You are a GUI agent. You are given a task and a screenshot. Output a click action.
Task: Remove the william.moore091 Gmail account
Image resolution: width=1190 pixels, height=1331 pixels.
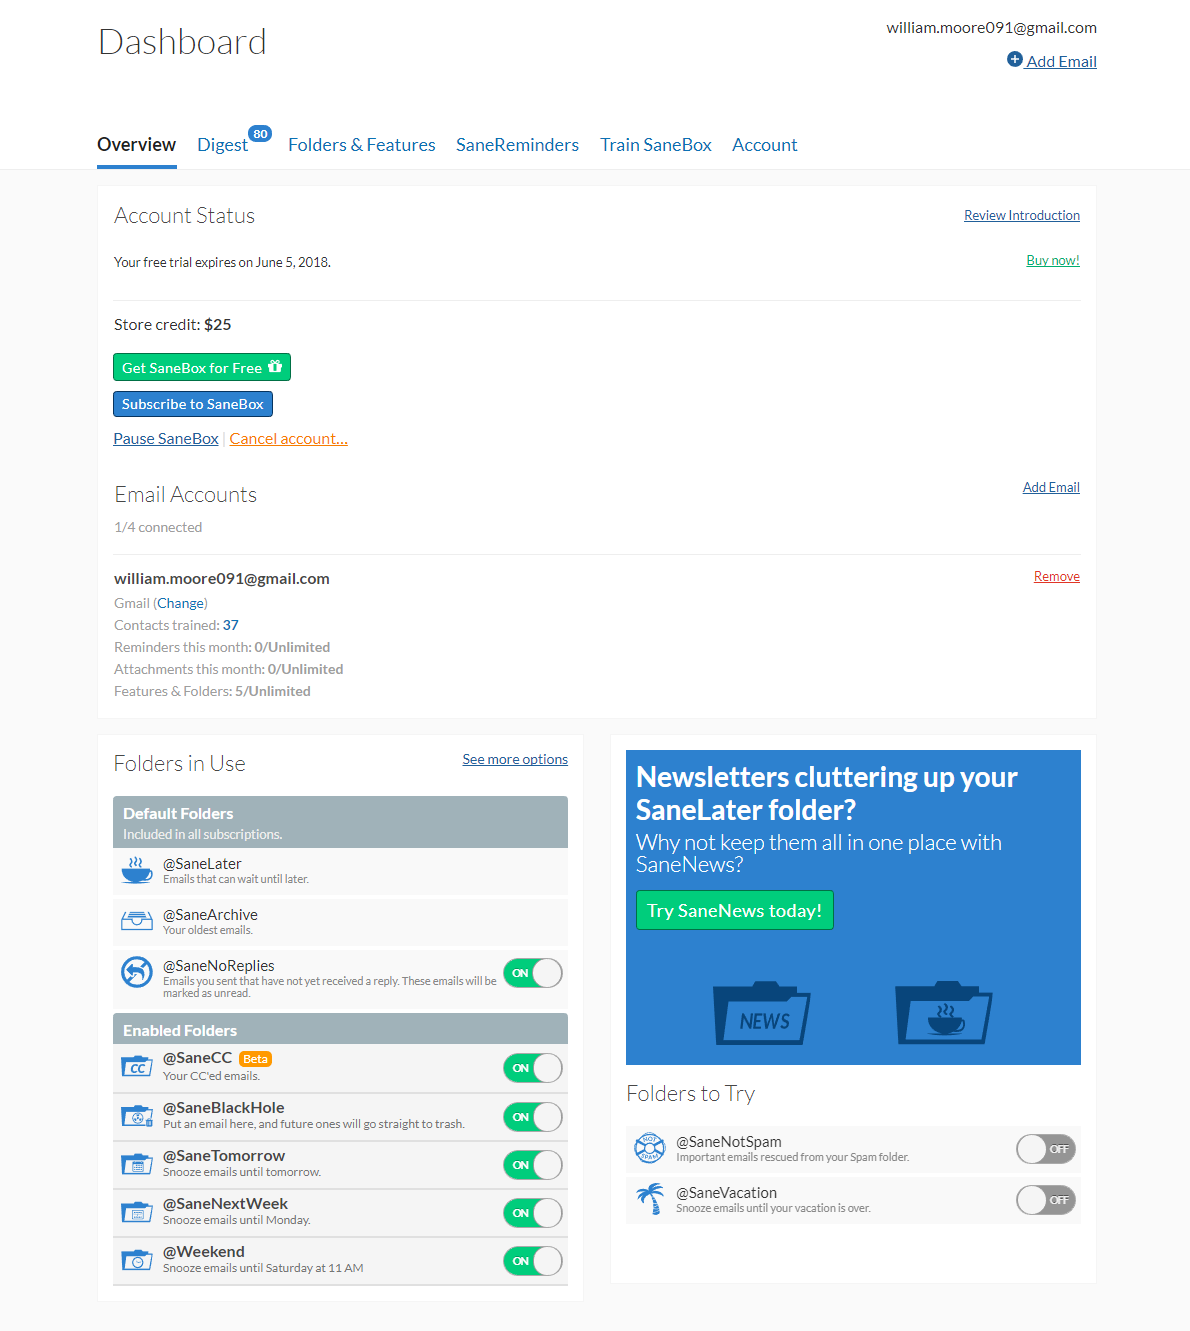click(1057, 576)
